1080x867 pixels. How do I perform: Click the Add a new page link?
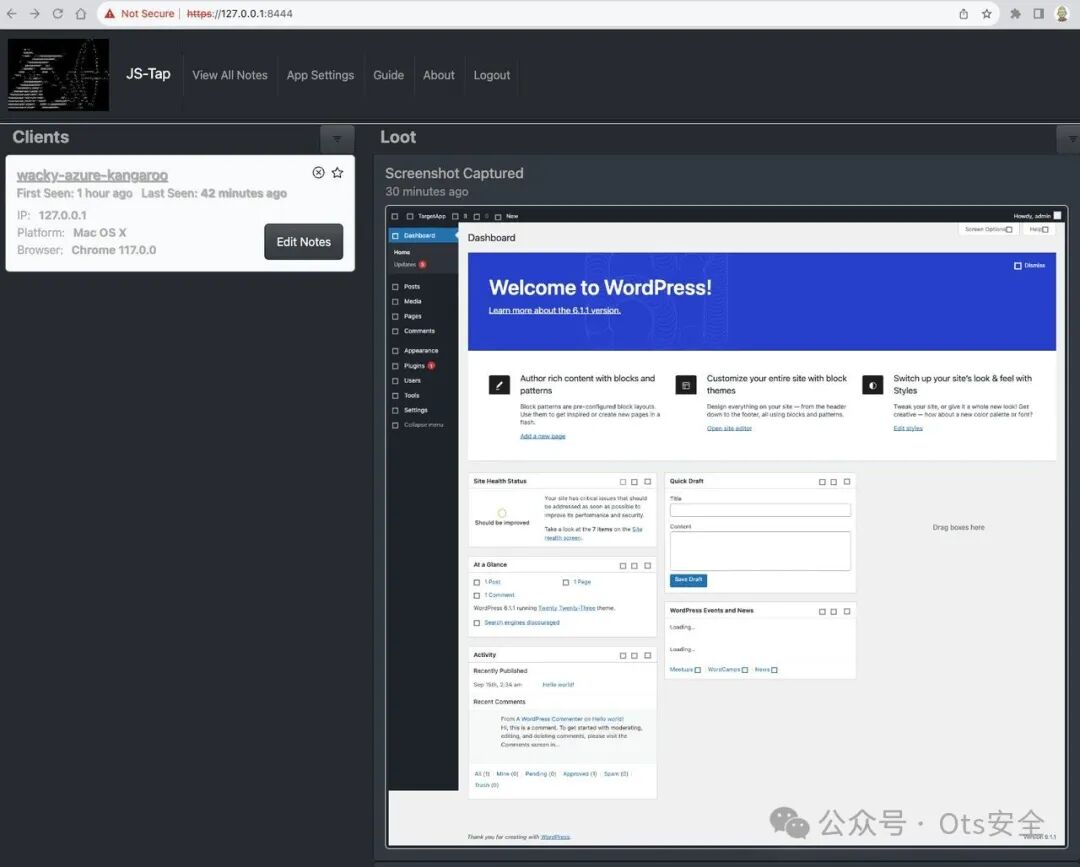543,437
